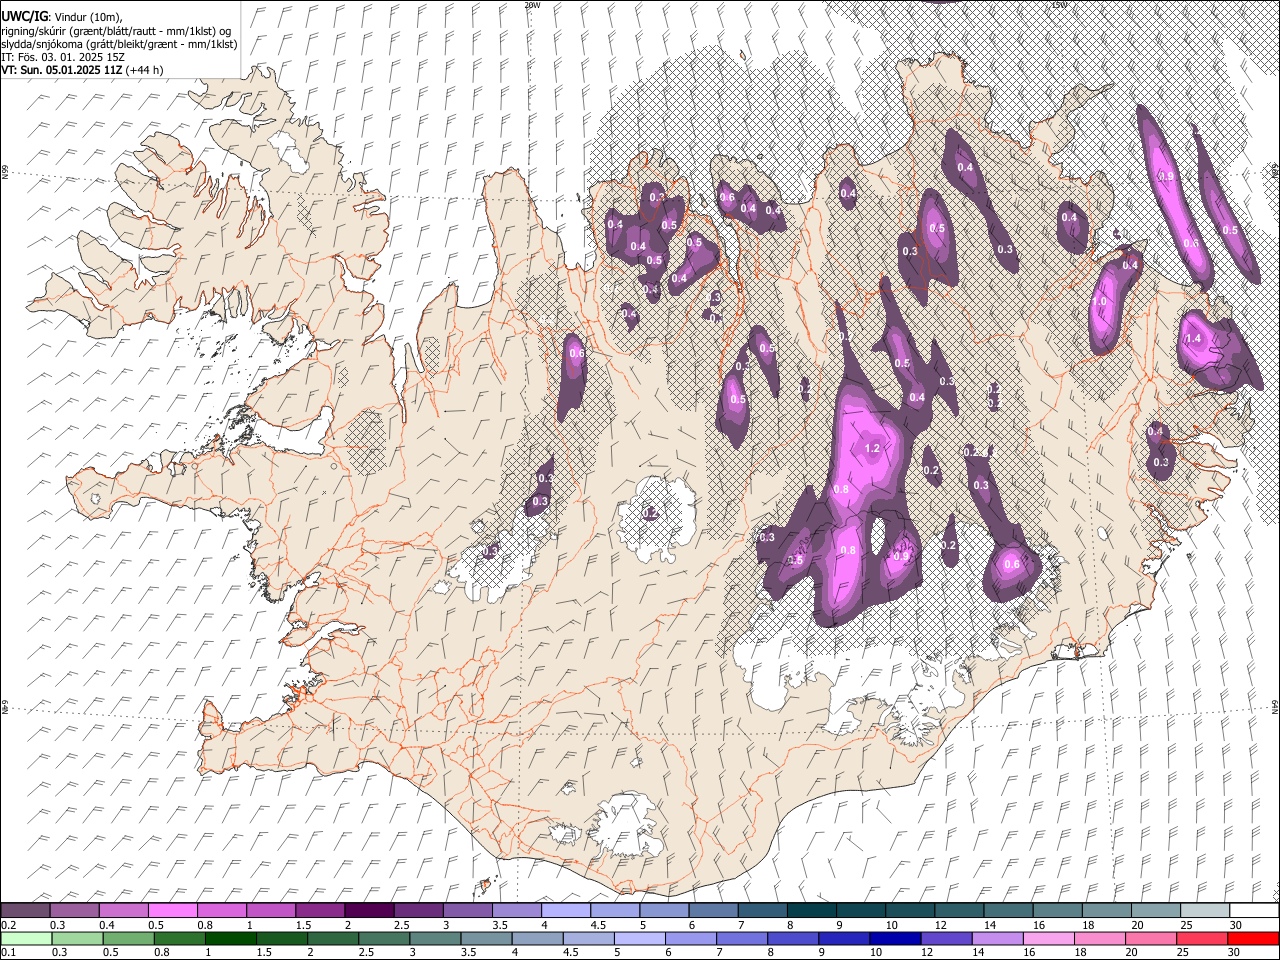Select the palest green swatch above 0.1
1280x960 pixels.
point(26,938)
